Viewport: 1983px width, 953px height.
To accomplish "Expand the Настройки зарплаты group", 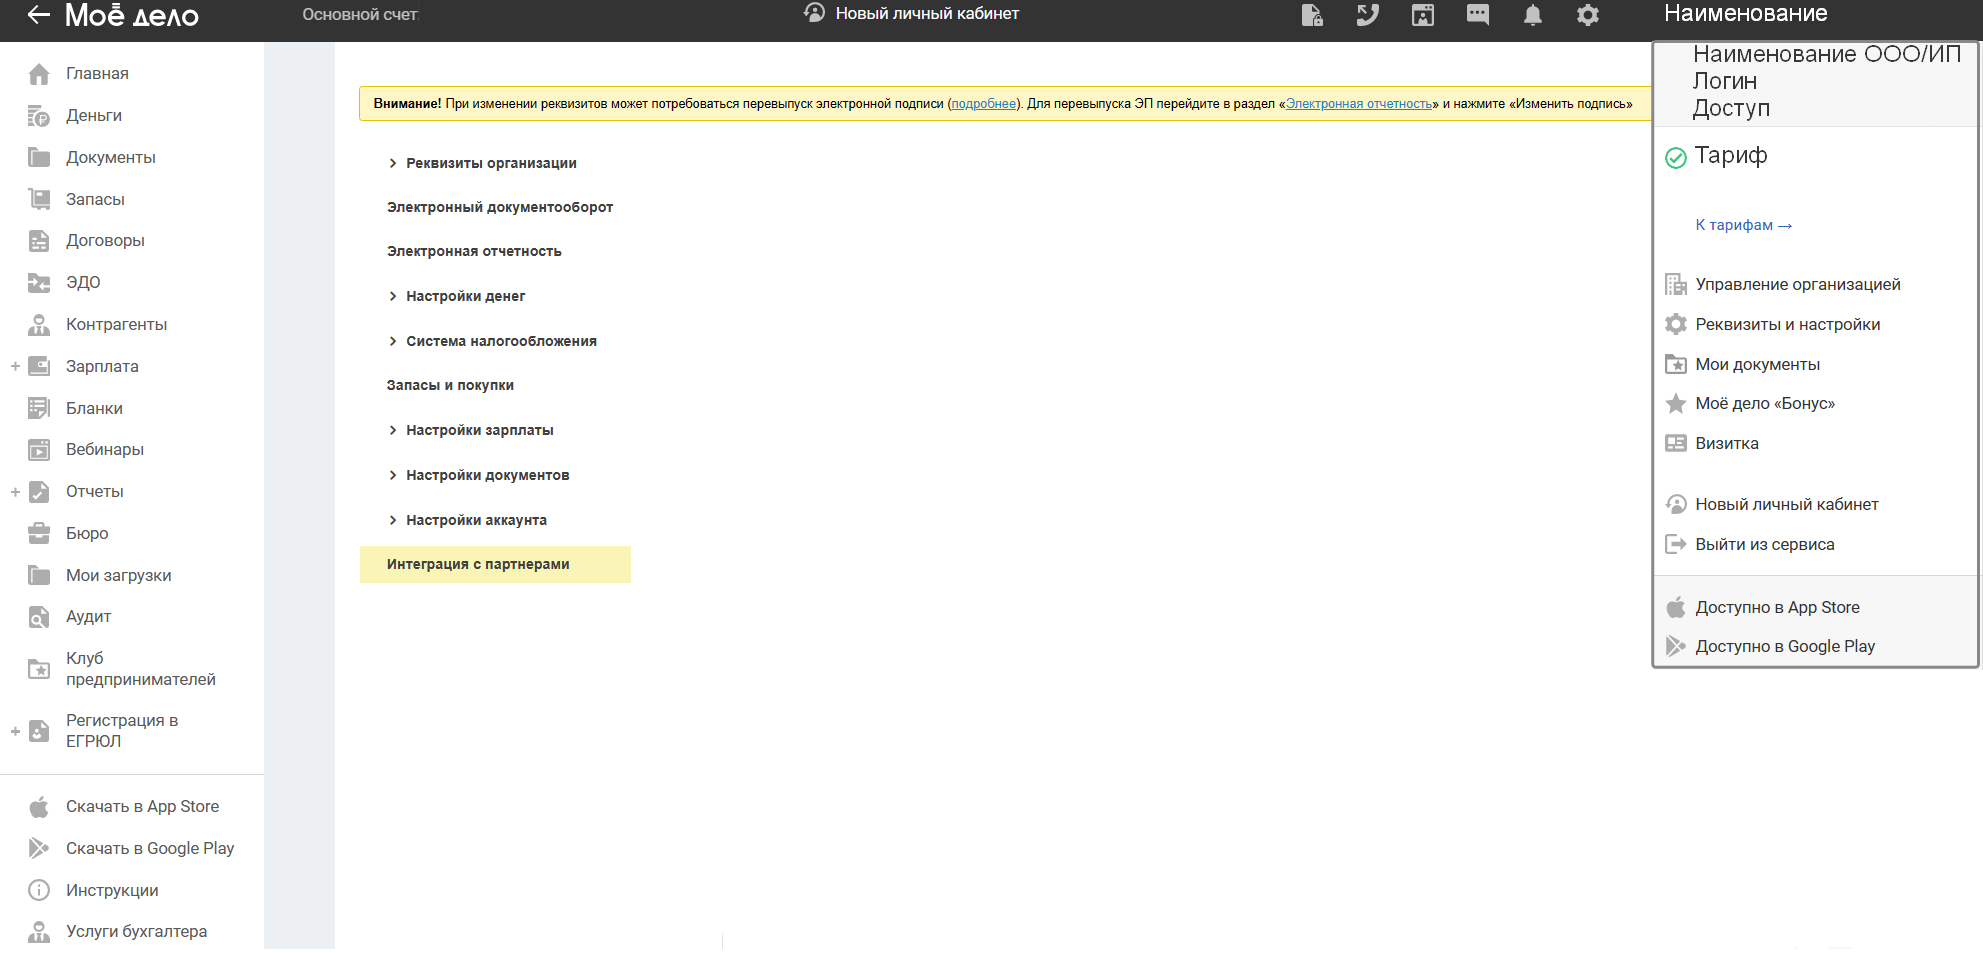I will pos(393,430).
